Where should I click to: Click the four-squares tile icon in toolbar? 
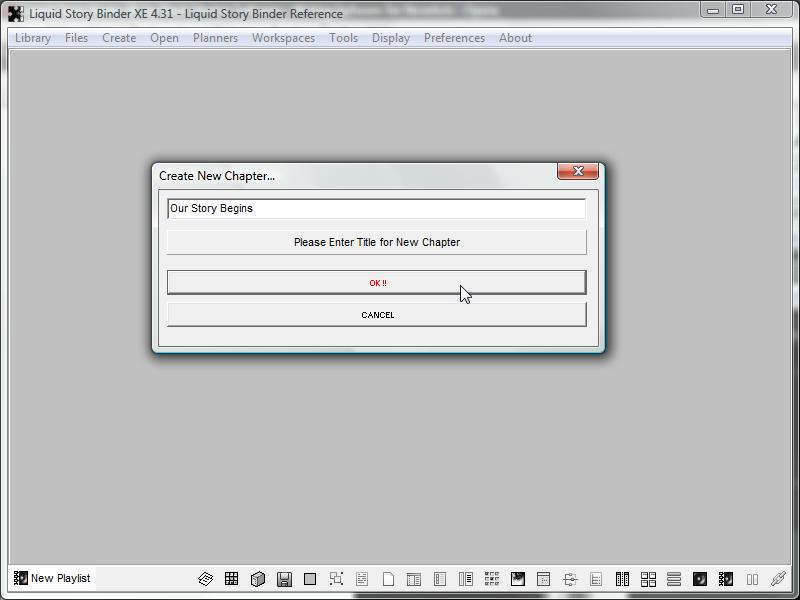click(x=648, y=579)
